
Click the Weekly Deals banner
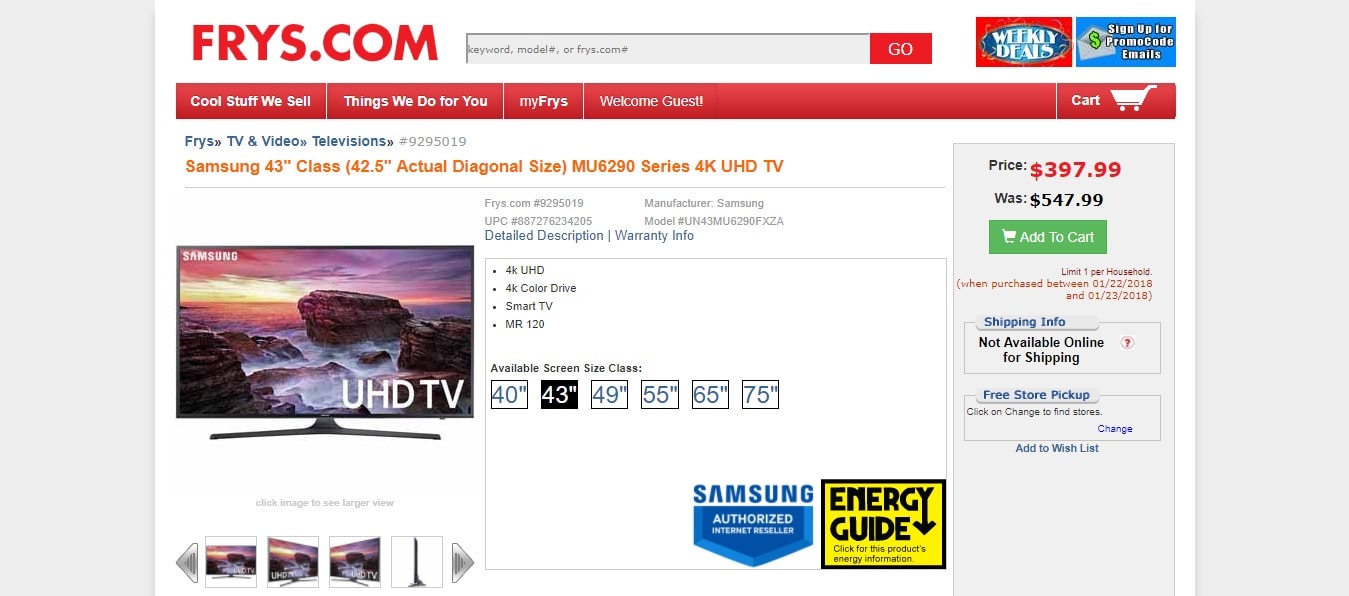coord(1023,42)
